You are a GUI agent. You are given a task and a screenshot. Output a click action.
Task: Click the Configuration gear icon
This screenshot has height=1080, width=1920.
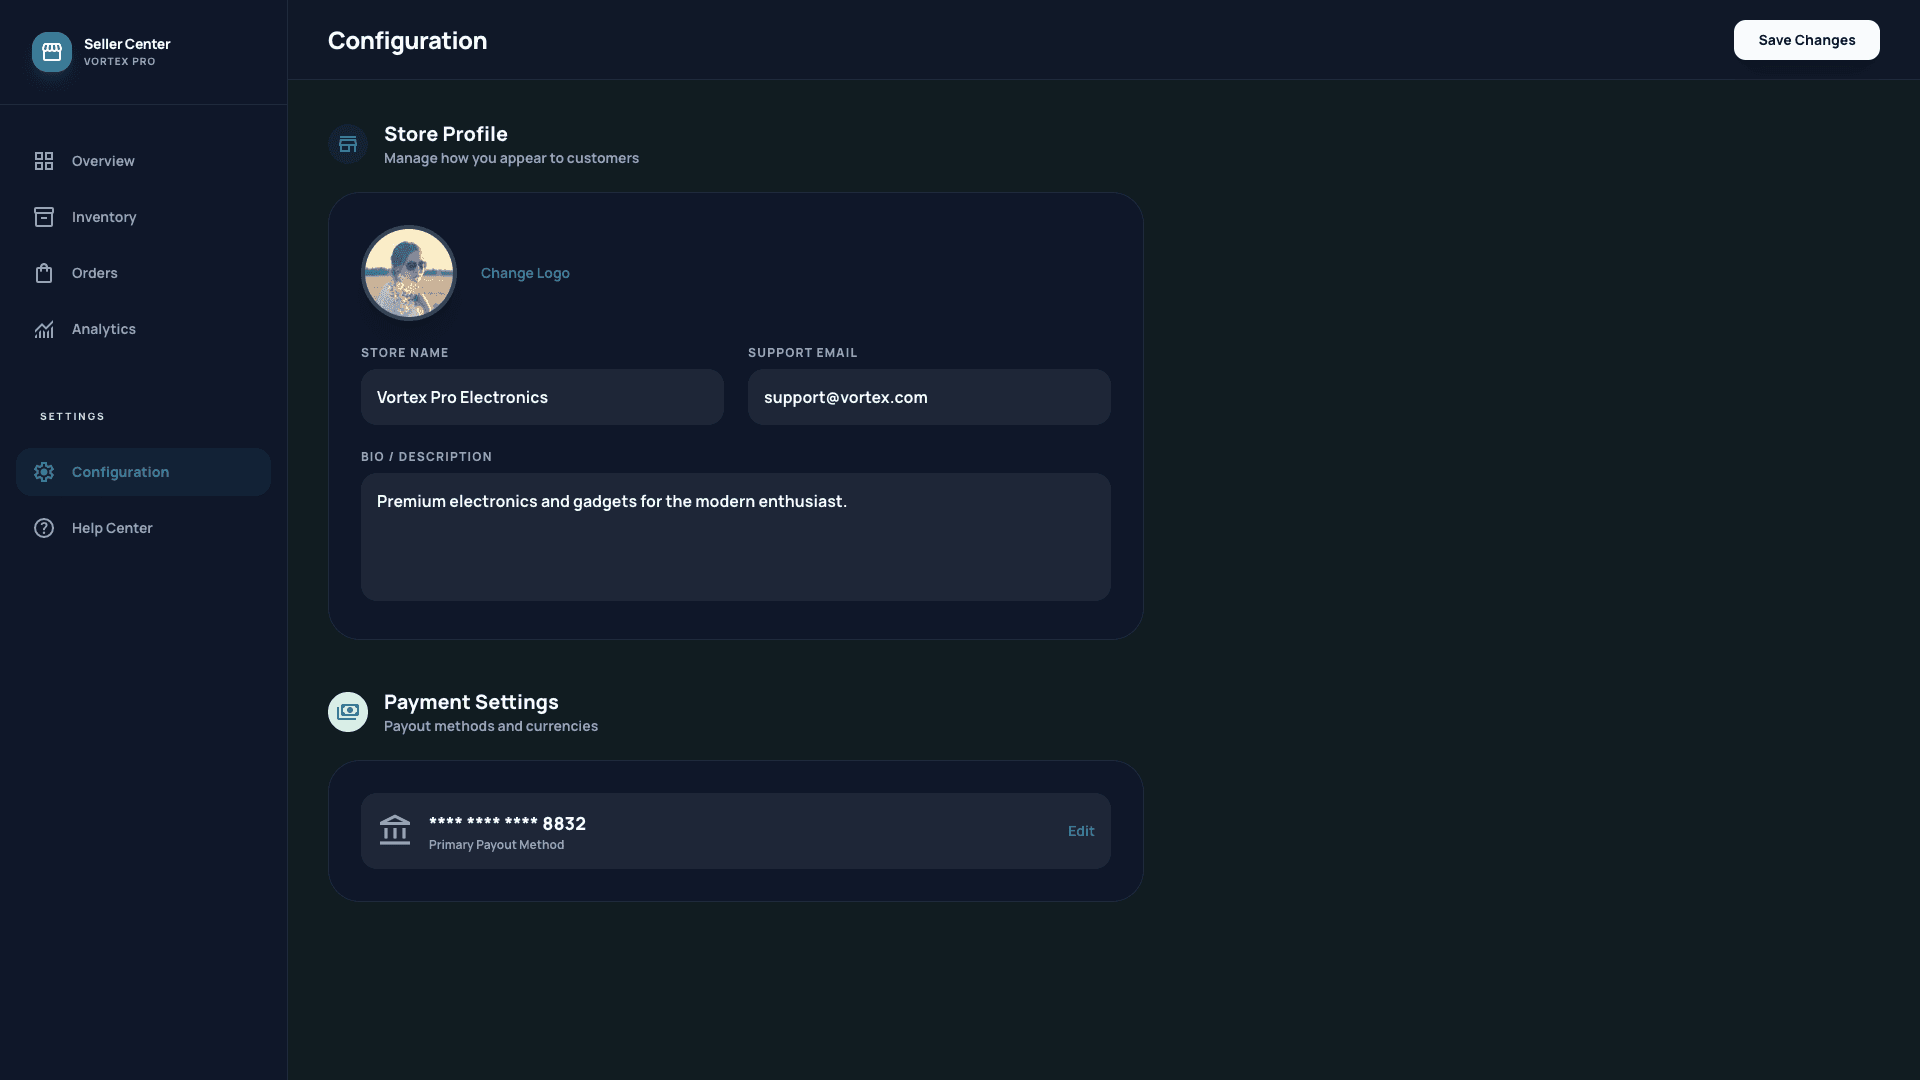click(44, 472)
